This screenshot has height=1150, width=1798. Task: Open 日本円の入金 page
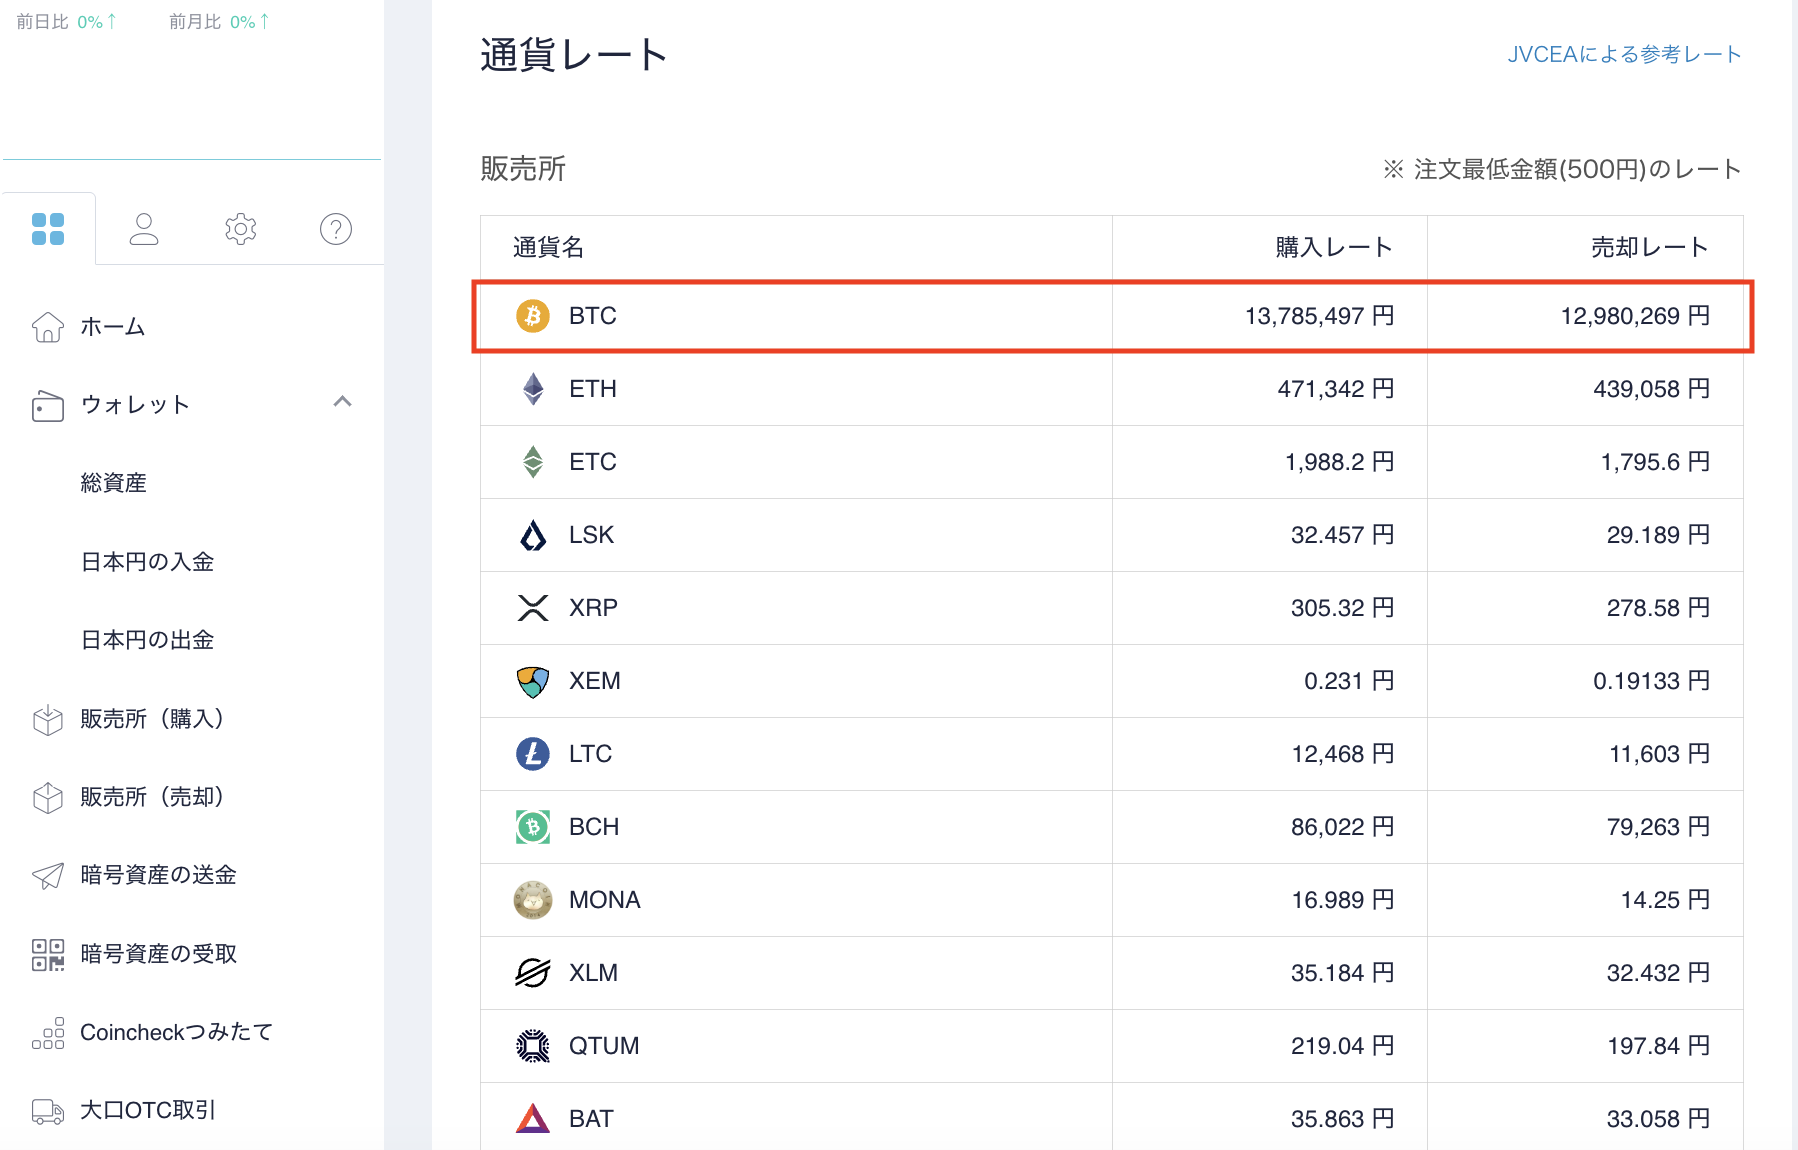(146, 561)
